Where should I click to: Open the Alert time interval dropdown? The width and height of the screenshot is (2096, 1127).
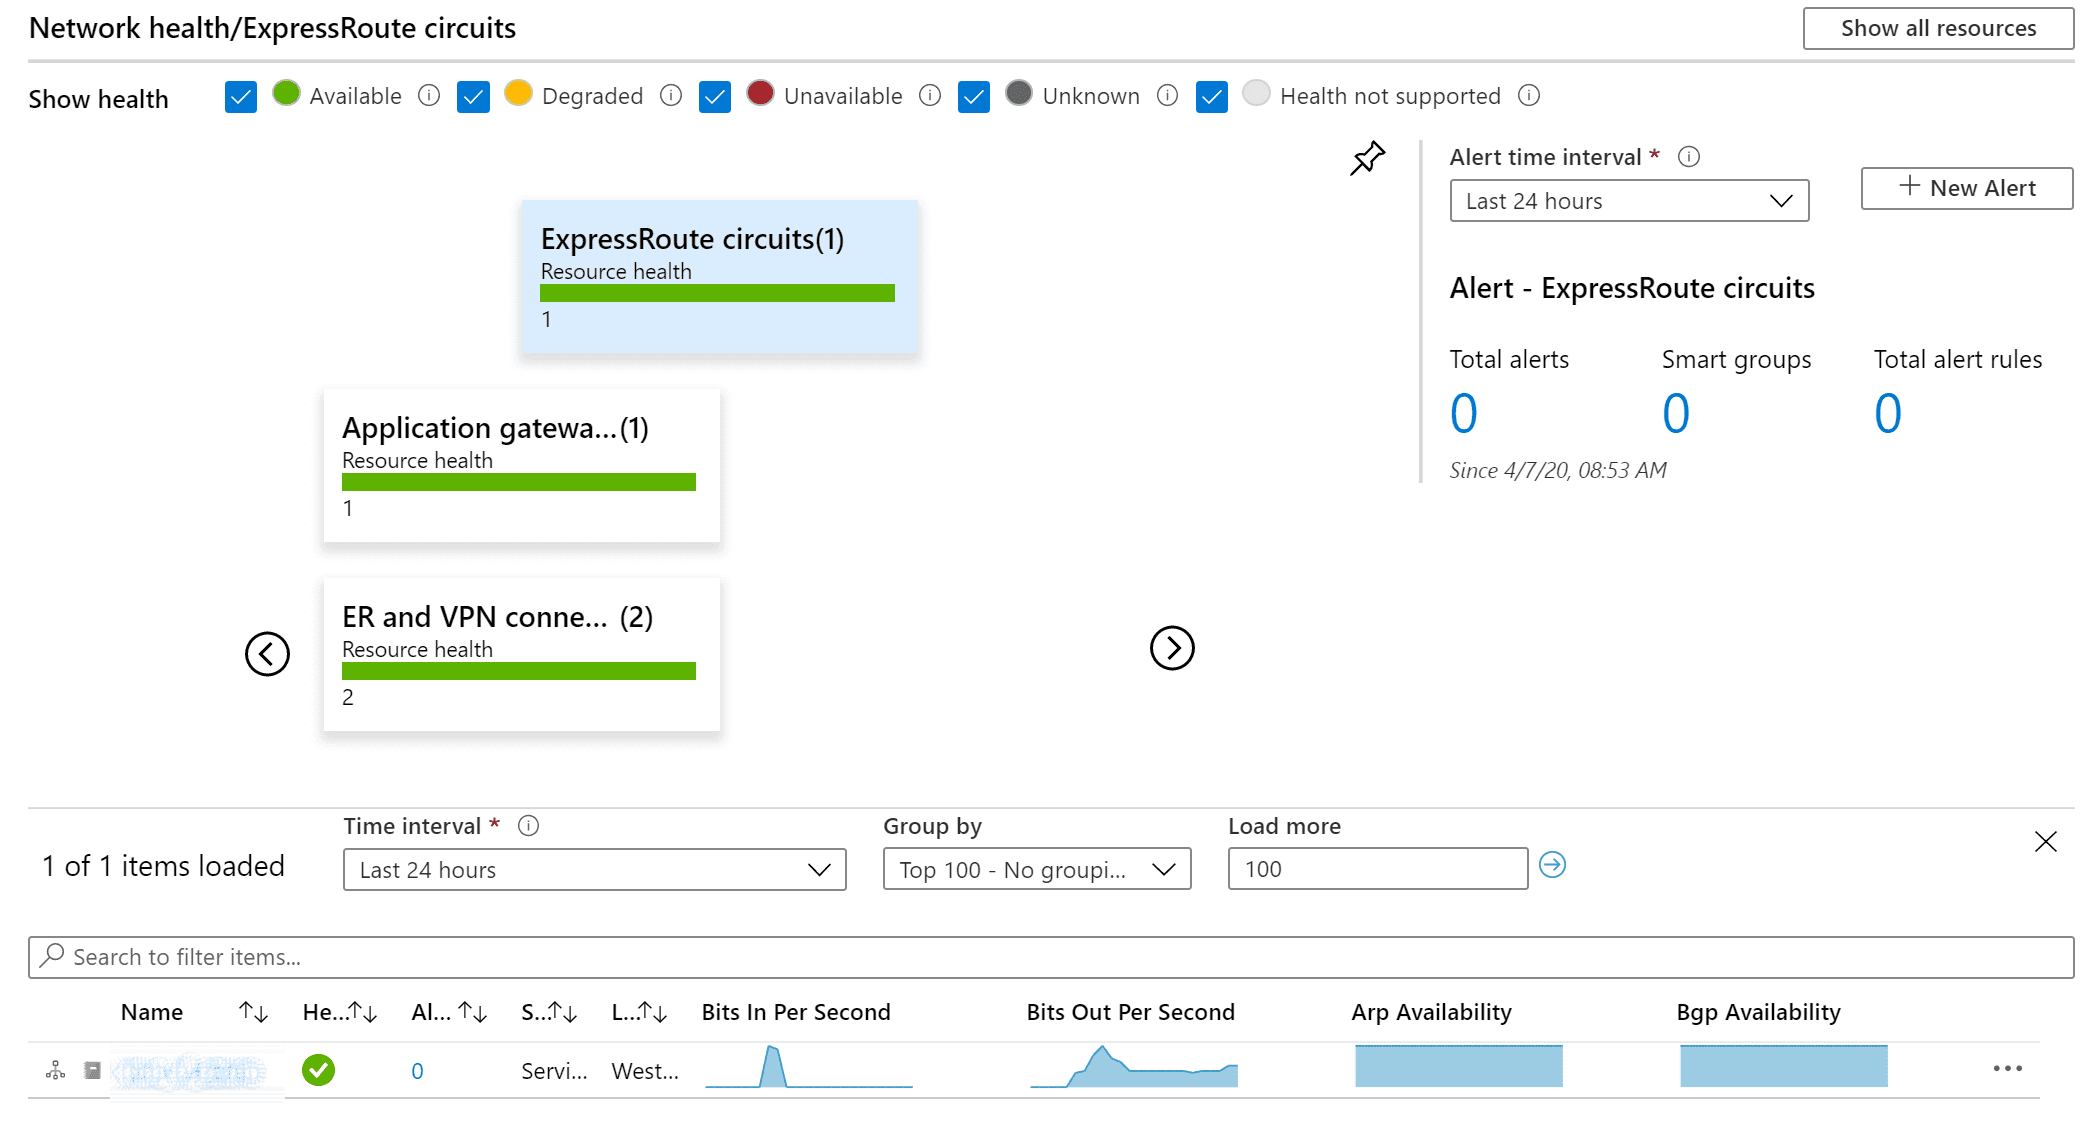click(x=1629, y=201)
